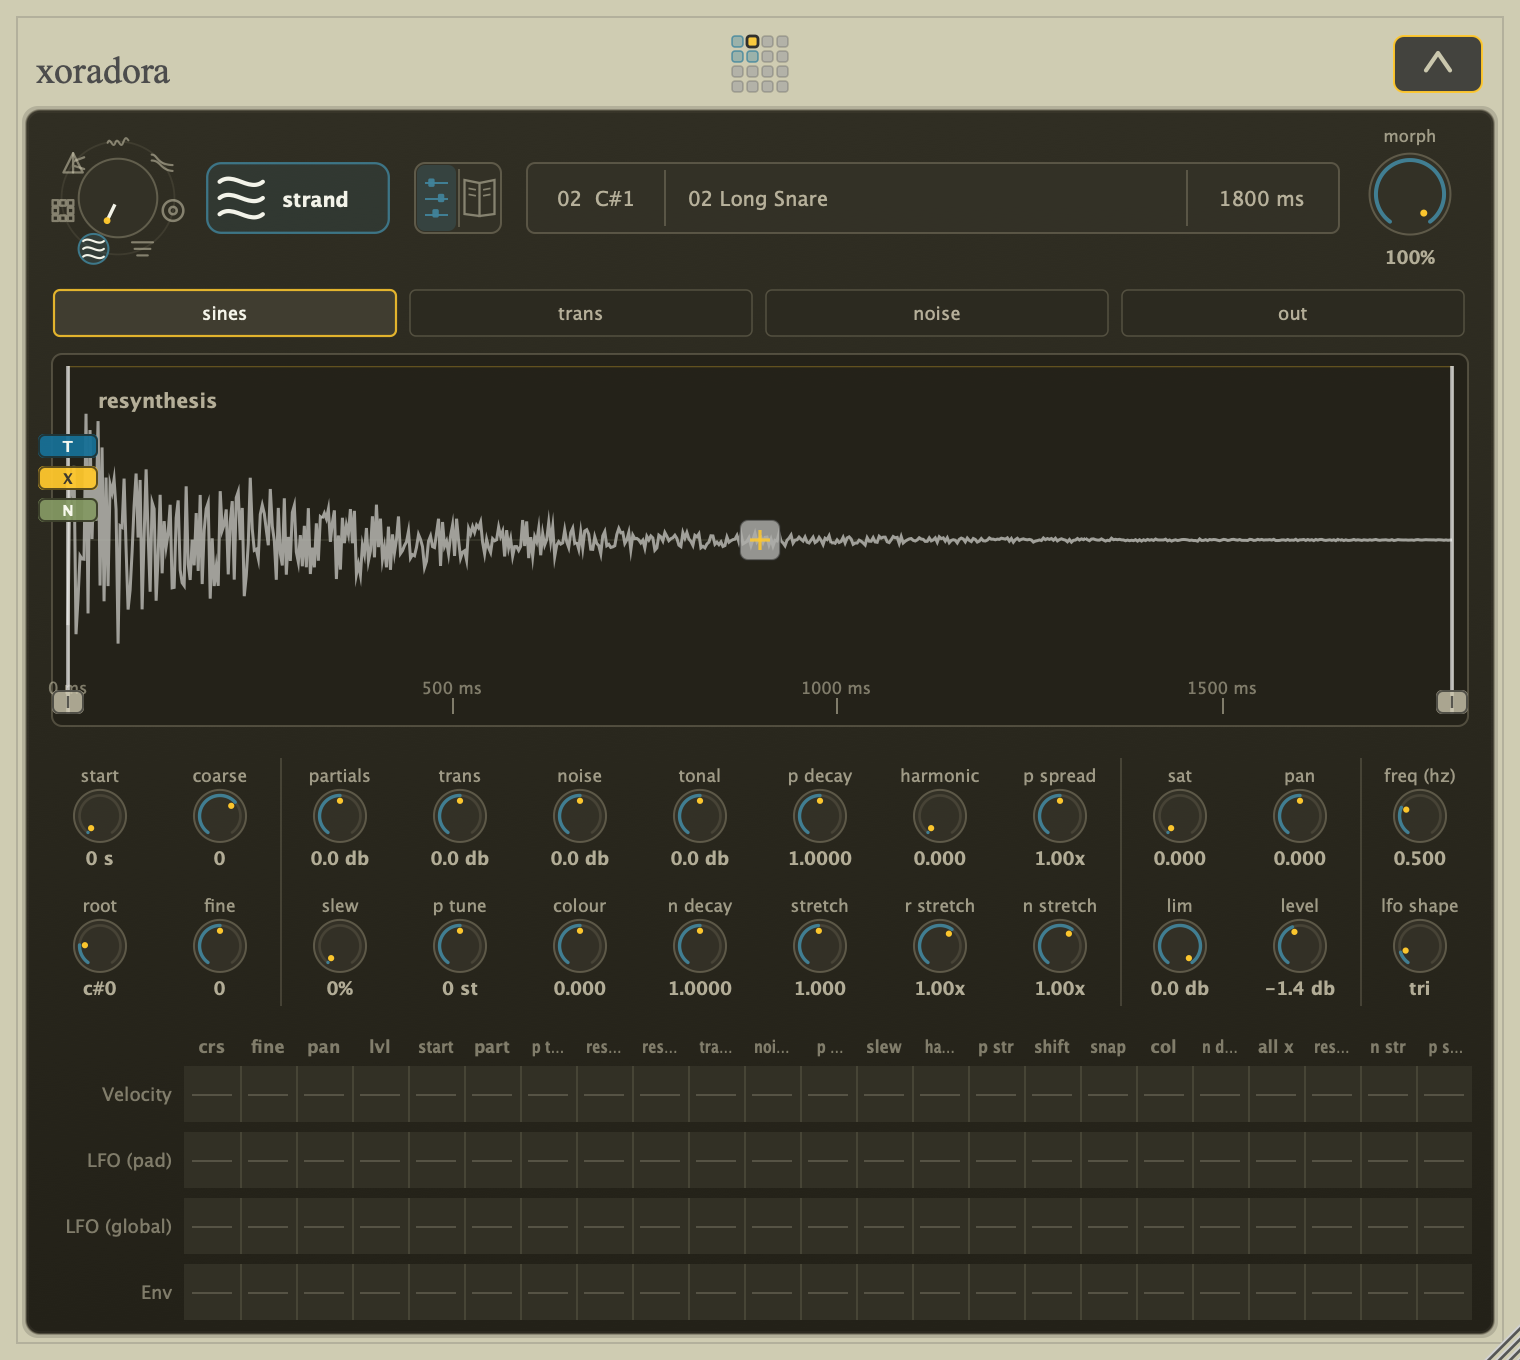Click the LFO (pad) row pan cell
1520x1360 pixels.
[x=324, y=1160]
